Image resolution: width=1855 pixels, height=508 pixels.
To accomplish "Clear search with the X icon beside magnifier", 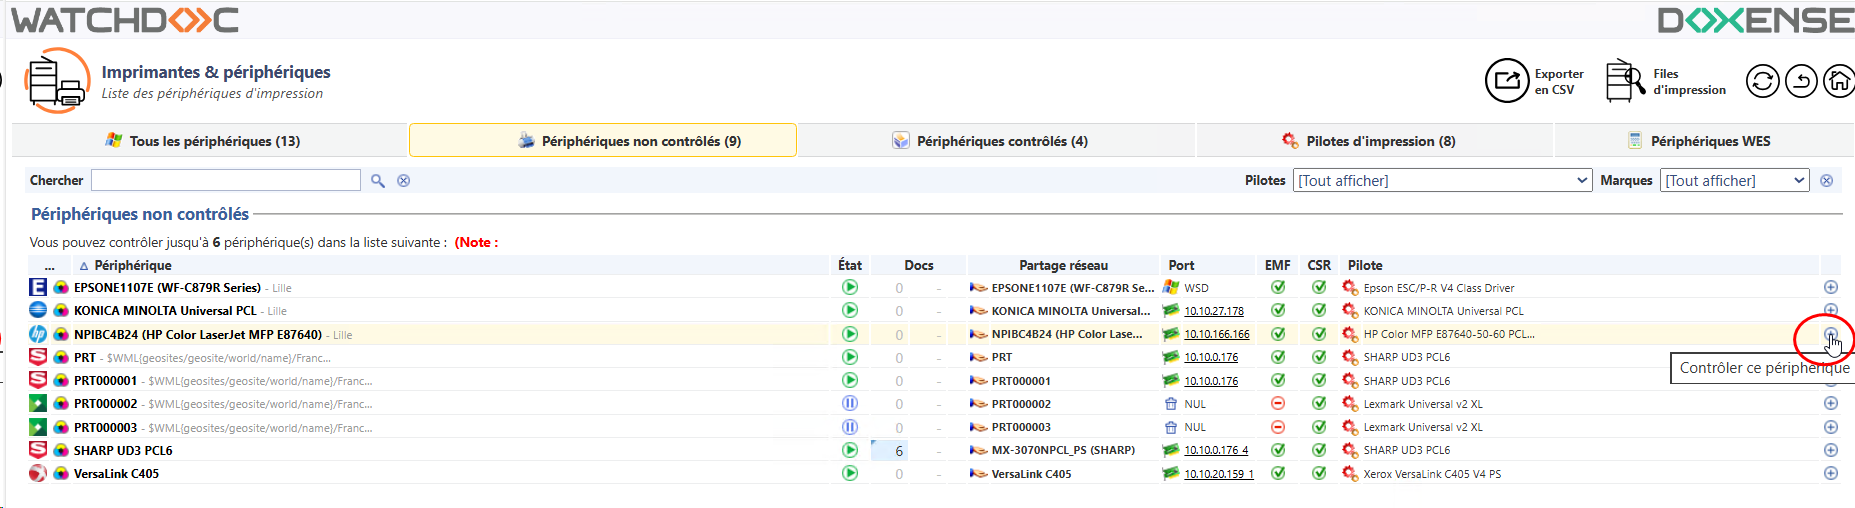I will [x=404, y=181].
